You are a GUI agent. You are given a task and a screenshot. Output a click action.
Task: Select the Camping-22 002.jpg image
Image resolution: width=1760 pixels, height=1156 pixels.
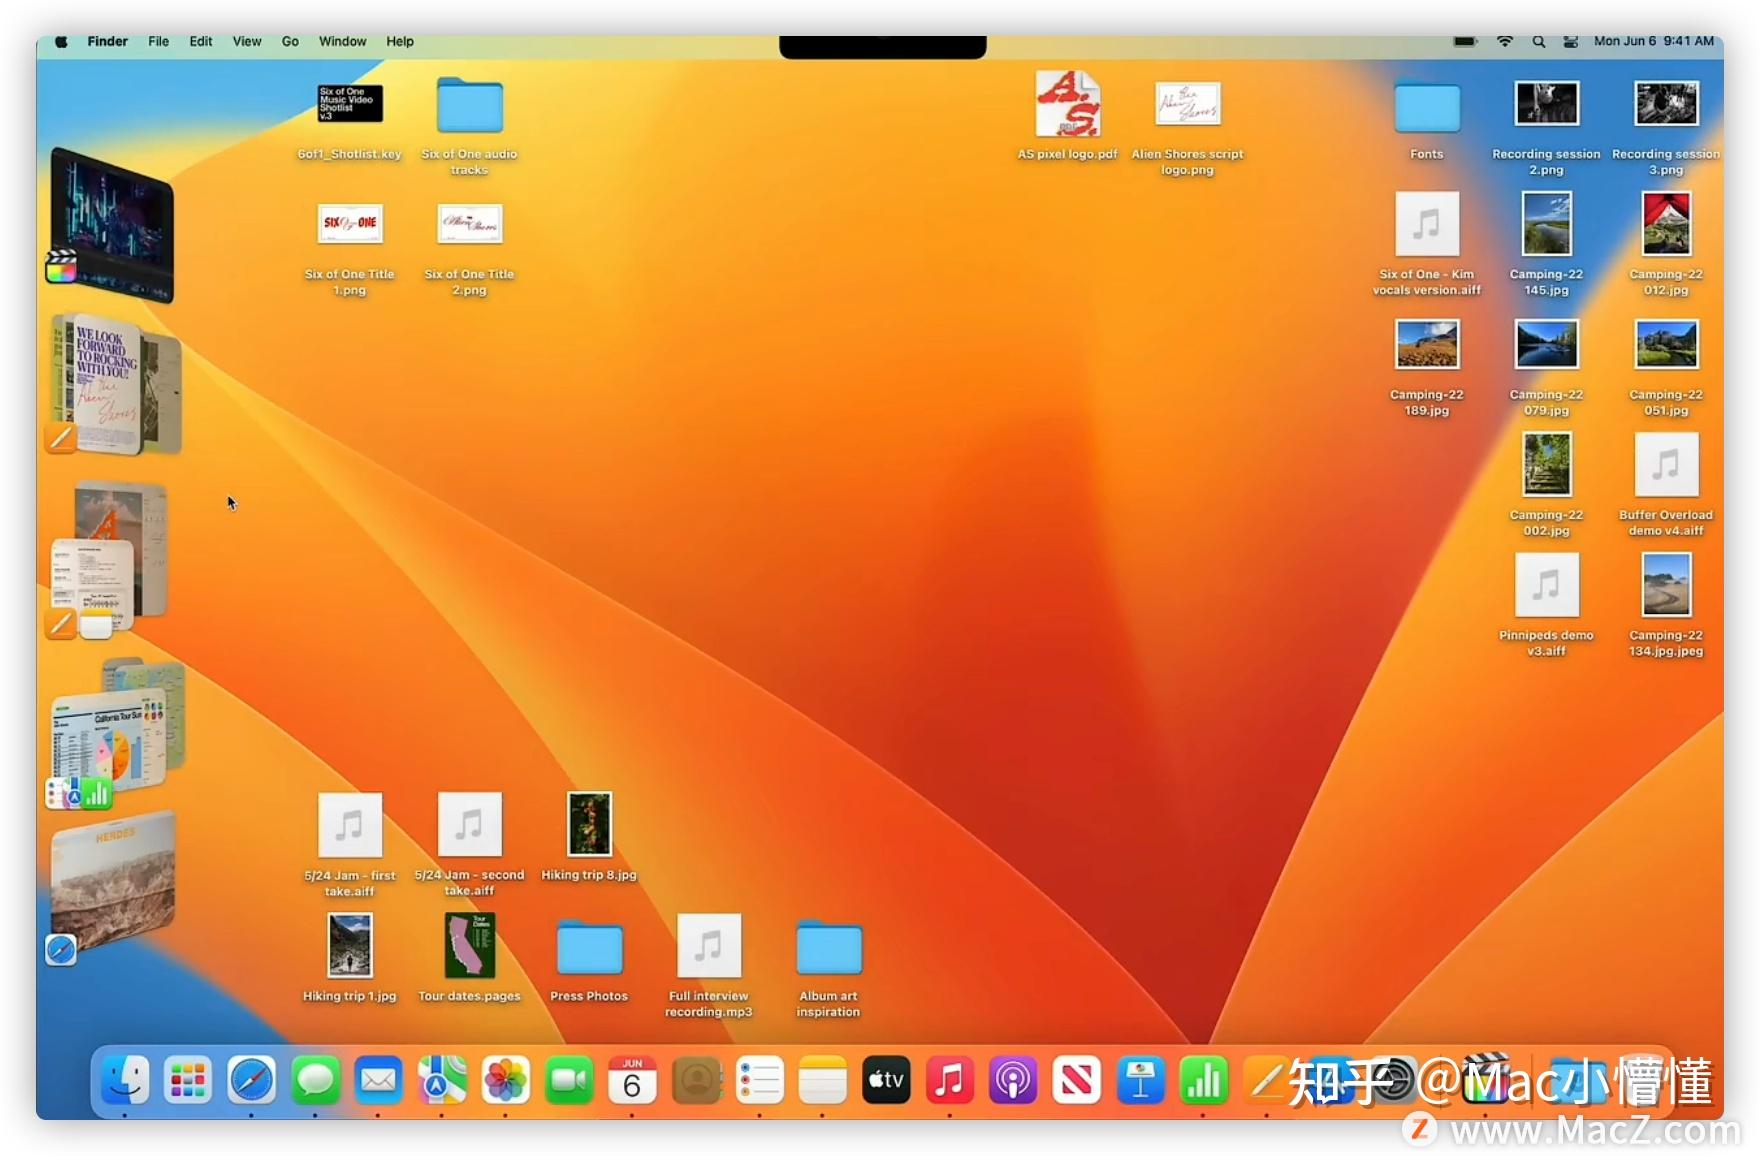point(1546,485)
